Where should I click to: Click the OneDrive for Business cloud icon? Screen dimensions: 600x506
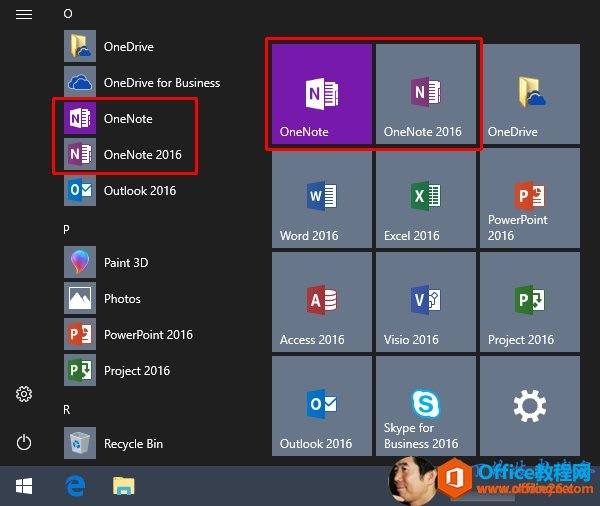(x=80, y=82)
